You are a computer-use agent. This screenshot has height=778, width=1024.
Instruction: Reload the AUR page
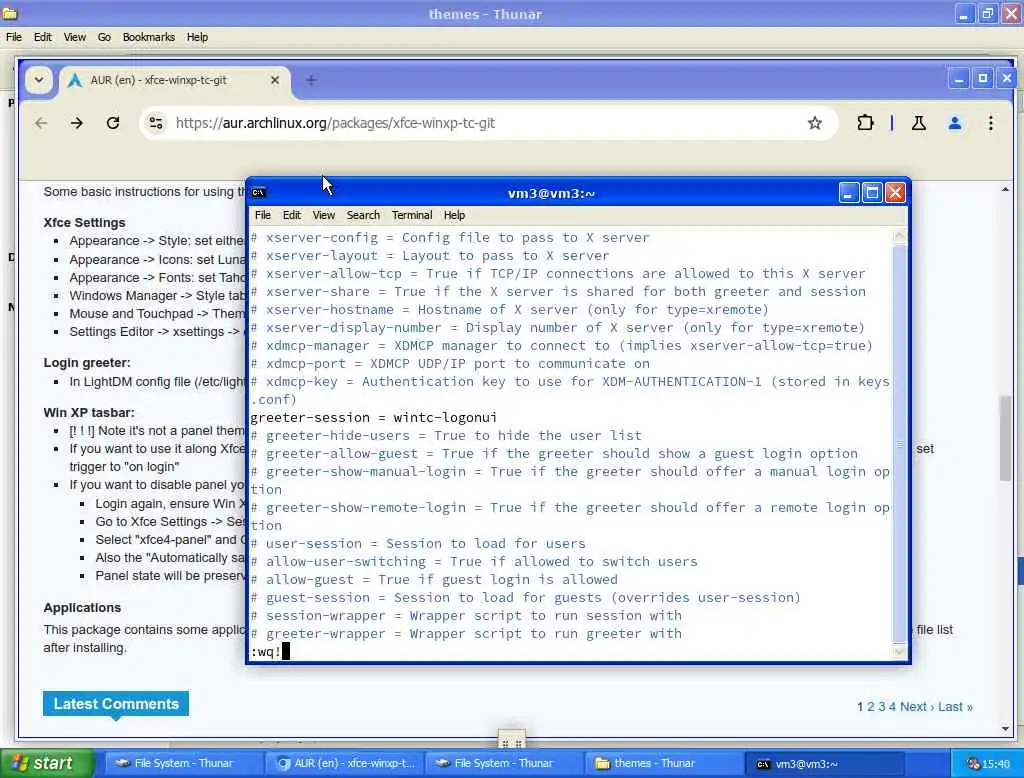(113, 123)
